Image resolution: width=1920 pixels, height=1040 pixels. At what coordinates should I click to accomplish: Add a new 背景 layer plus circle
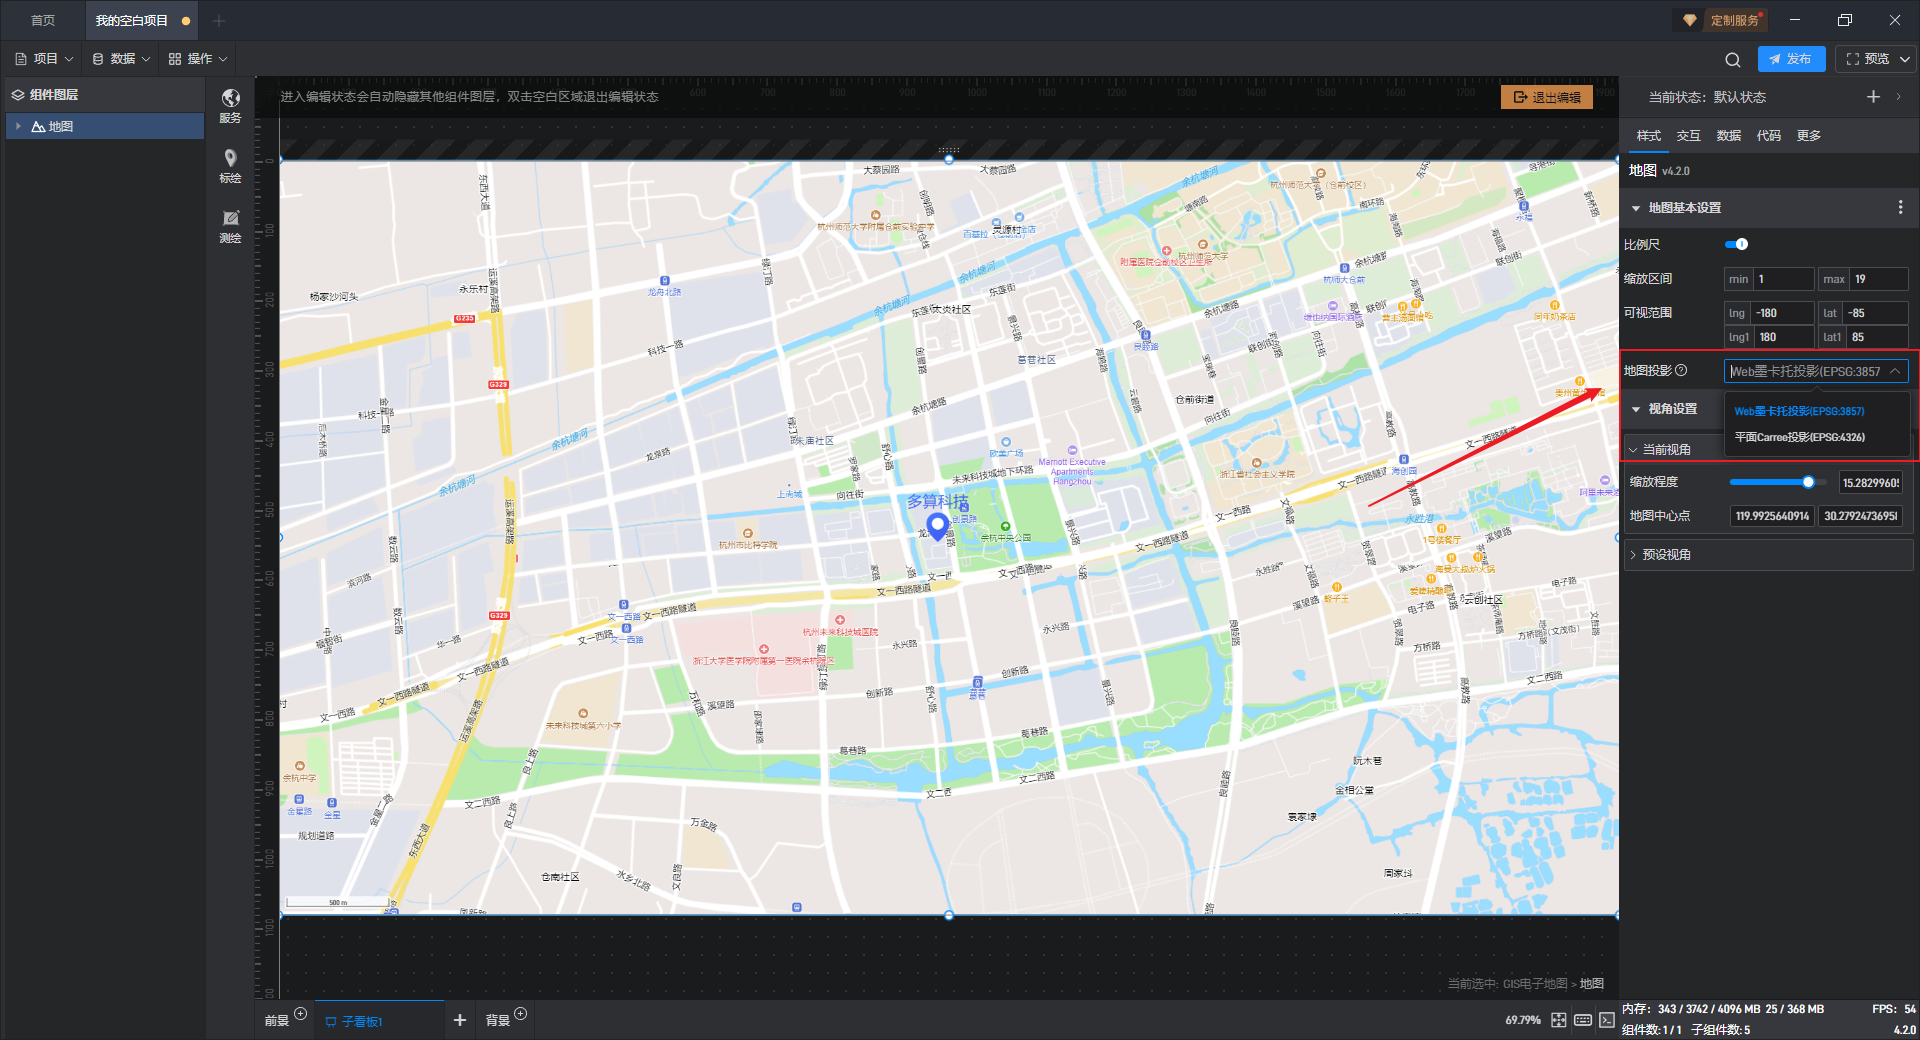(520, 1013)
